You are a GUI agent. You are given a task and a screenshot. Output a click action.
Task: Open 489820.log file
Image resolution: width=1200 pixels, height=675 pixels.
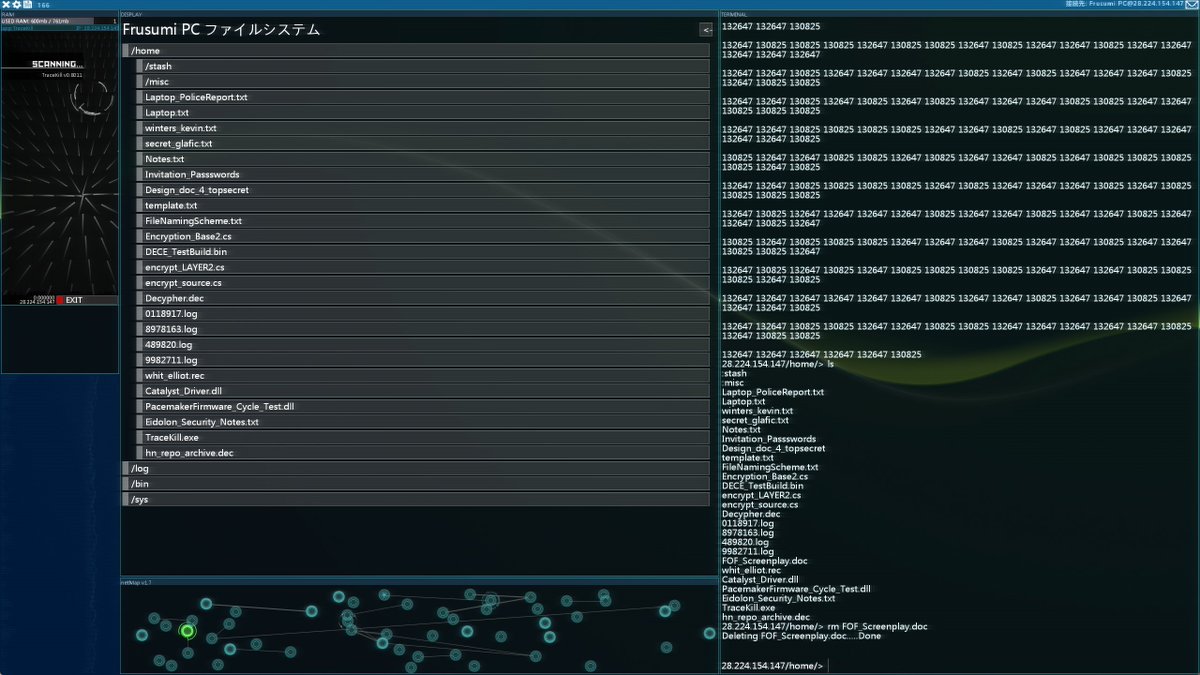(x=423, y=345)
